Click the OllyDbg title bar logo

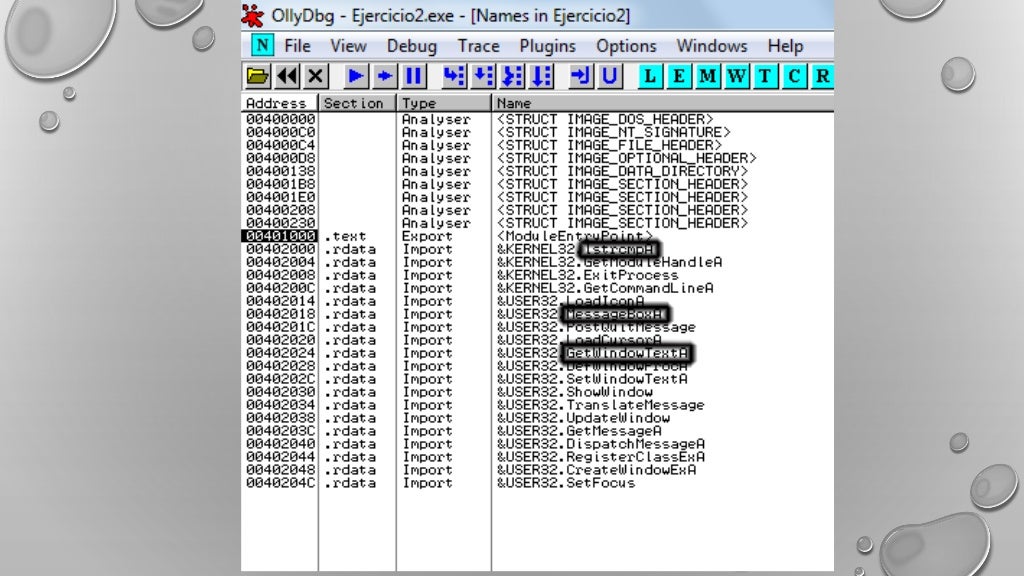tap(253, 15)
